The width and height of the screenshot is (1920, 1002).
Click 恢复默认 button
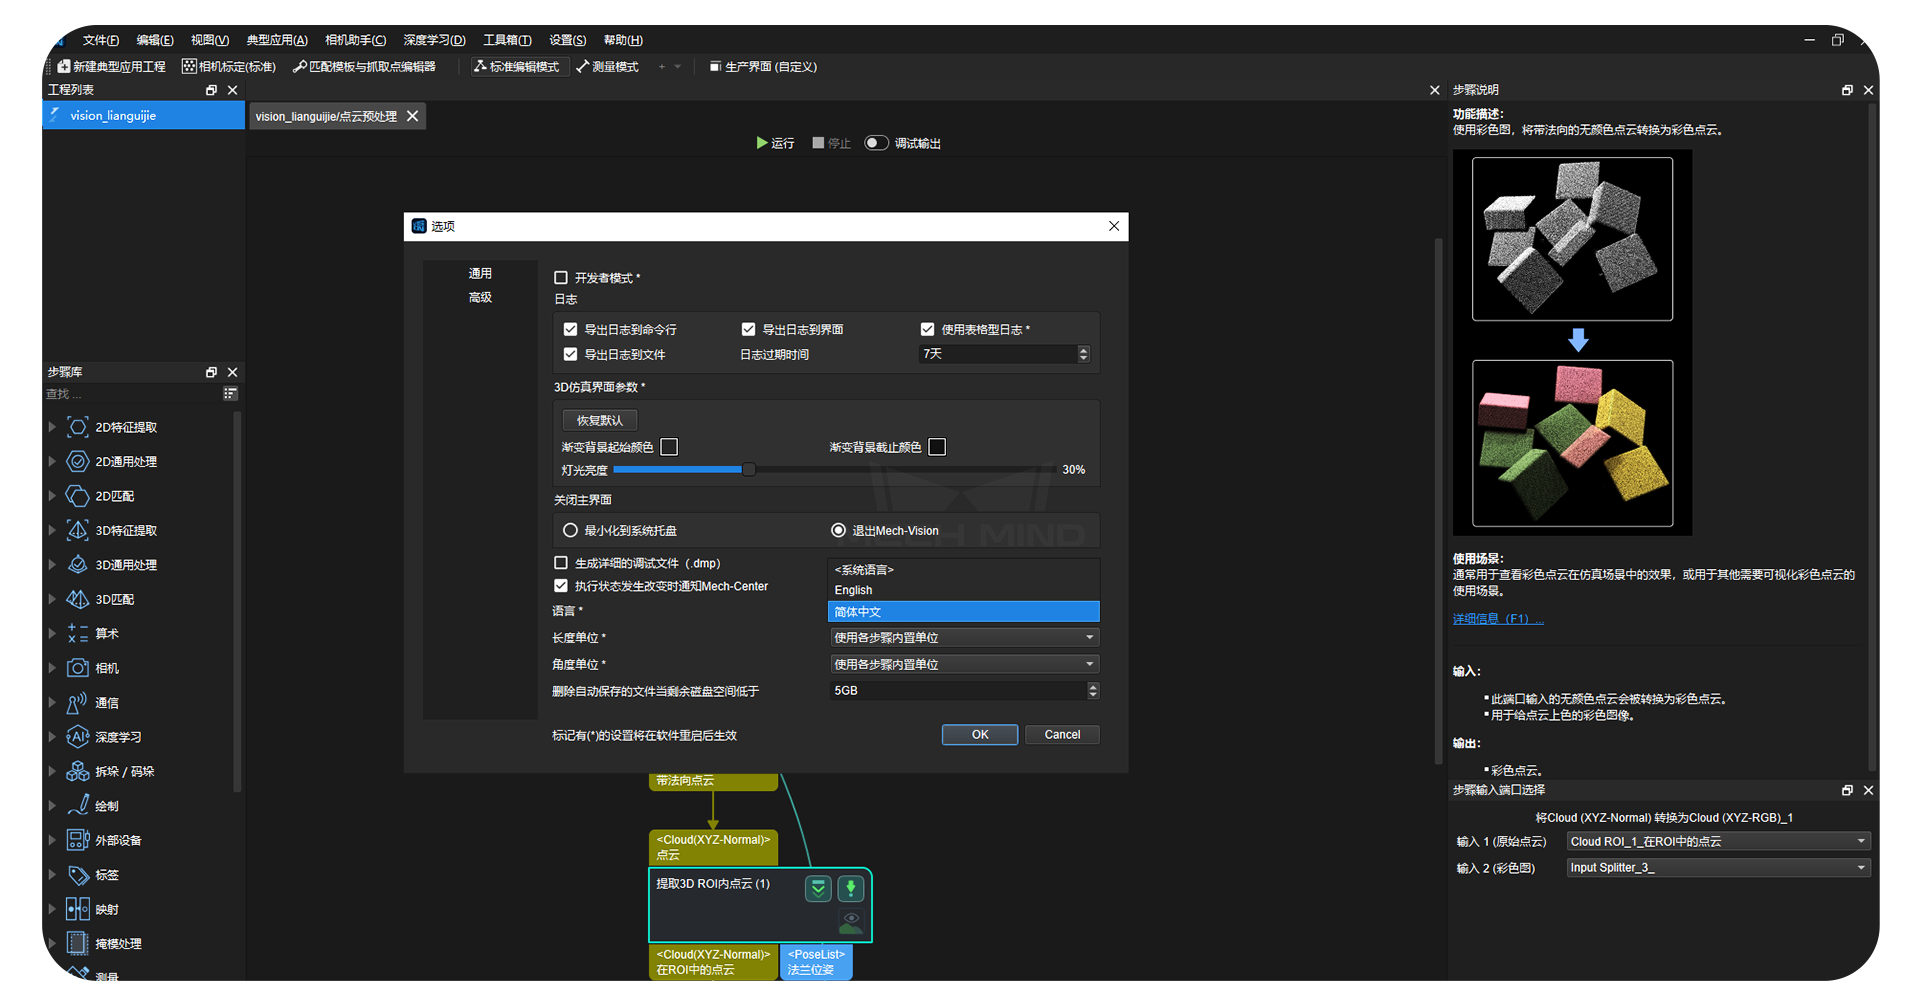pyautogui.click(x=600, y=421)
